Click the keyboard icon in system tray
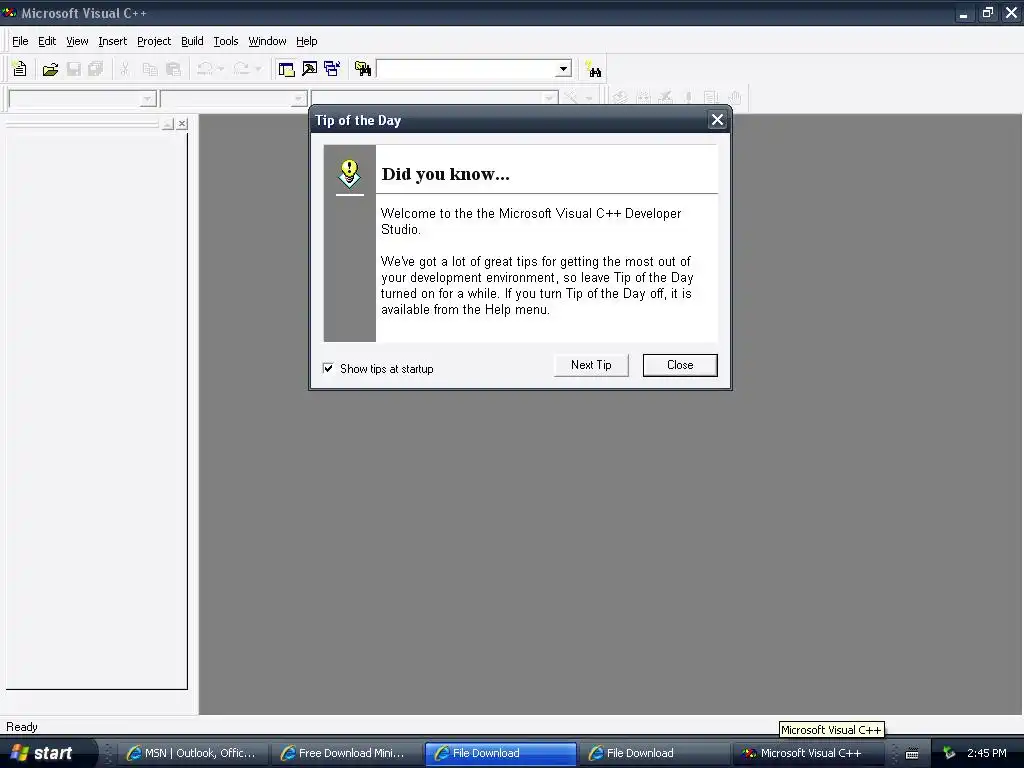Viewport: 1024px width, 768px height. click(912, 754)
